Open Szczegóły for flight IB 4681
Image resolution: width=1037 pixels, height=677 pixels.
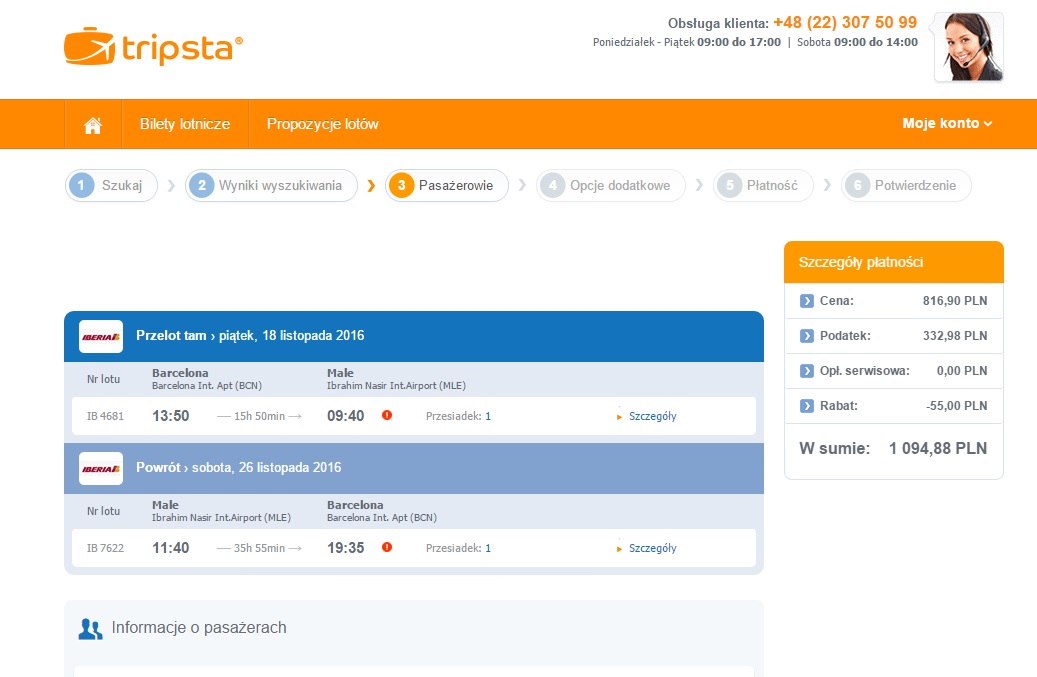coord(652,417)
